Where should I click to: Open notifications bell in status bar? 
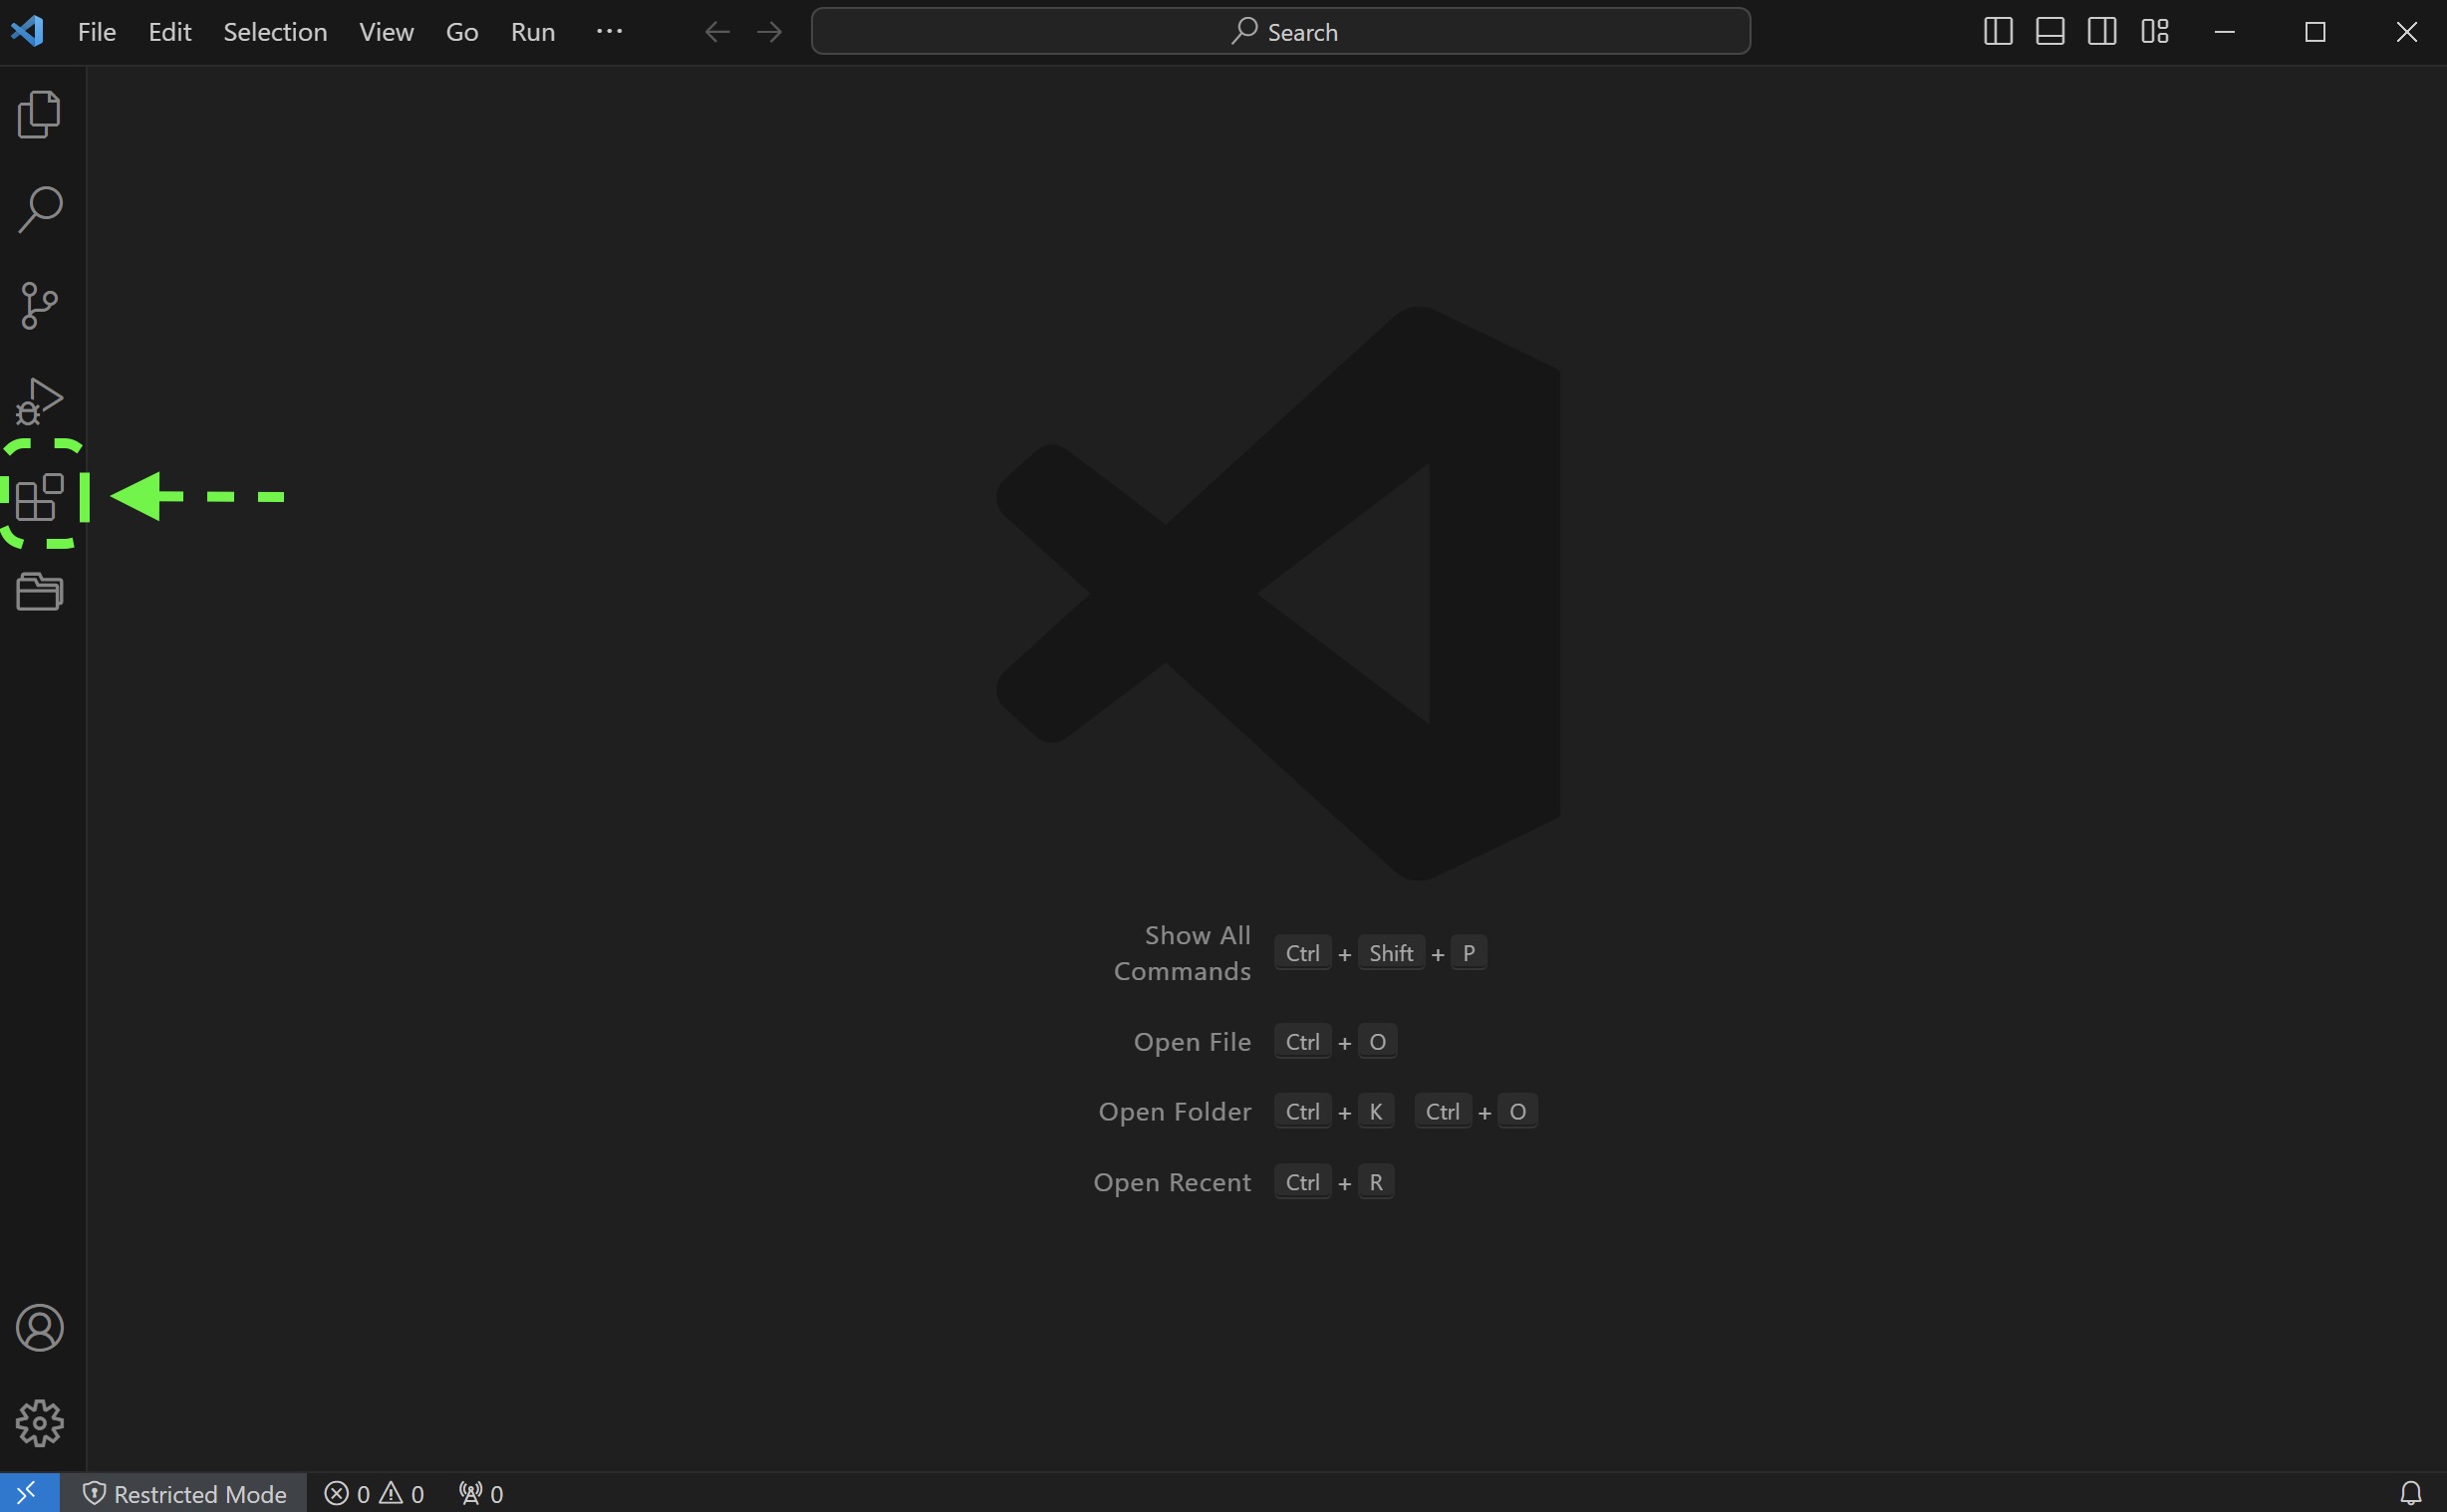click(x=2410, y=1493)
